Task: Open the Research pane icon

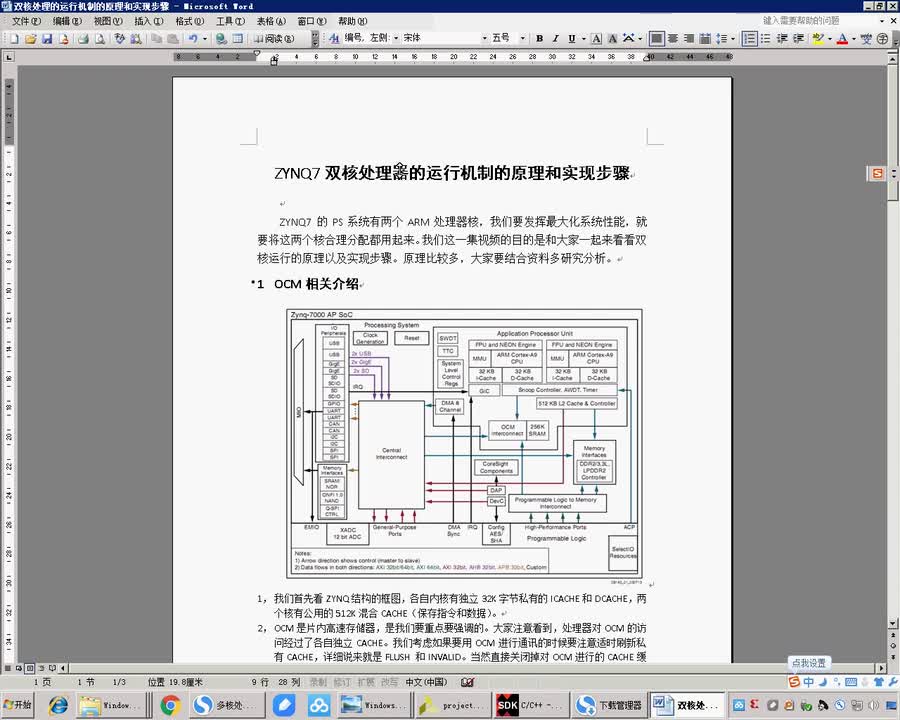Action: [x=136, y=38]
